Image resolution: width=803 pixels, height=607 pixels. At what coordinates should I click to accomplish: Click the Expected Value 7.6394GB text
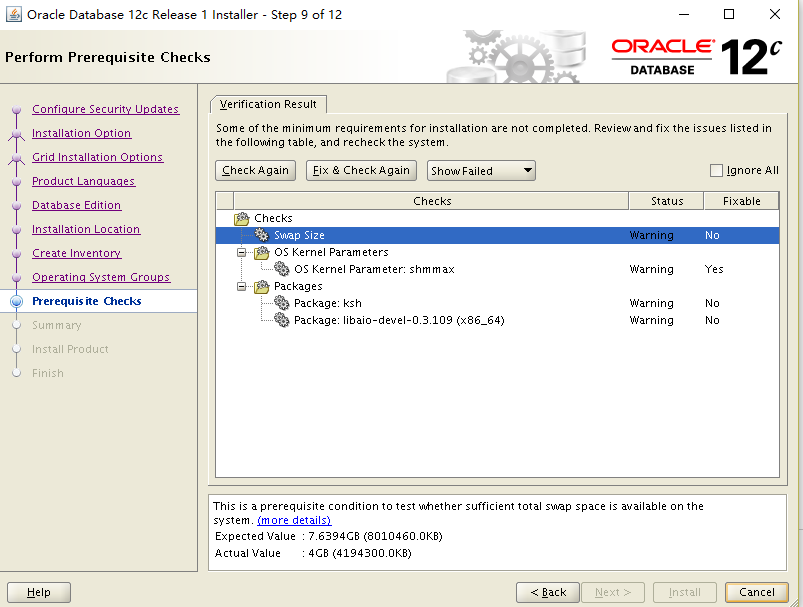(x=328, y=536)
